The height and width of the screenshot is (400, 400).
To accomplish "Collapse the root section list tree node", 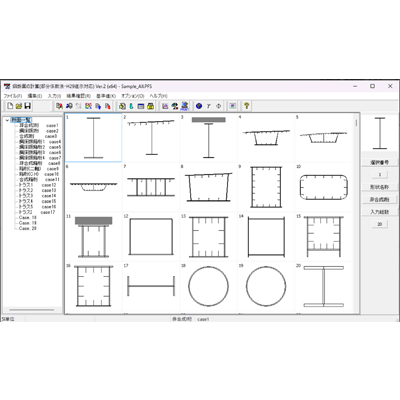I will [7, 120].
